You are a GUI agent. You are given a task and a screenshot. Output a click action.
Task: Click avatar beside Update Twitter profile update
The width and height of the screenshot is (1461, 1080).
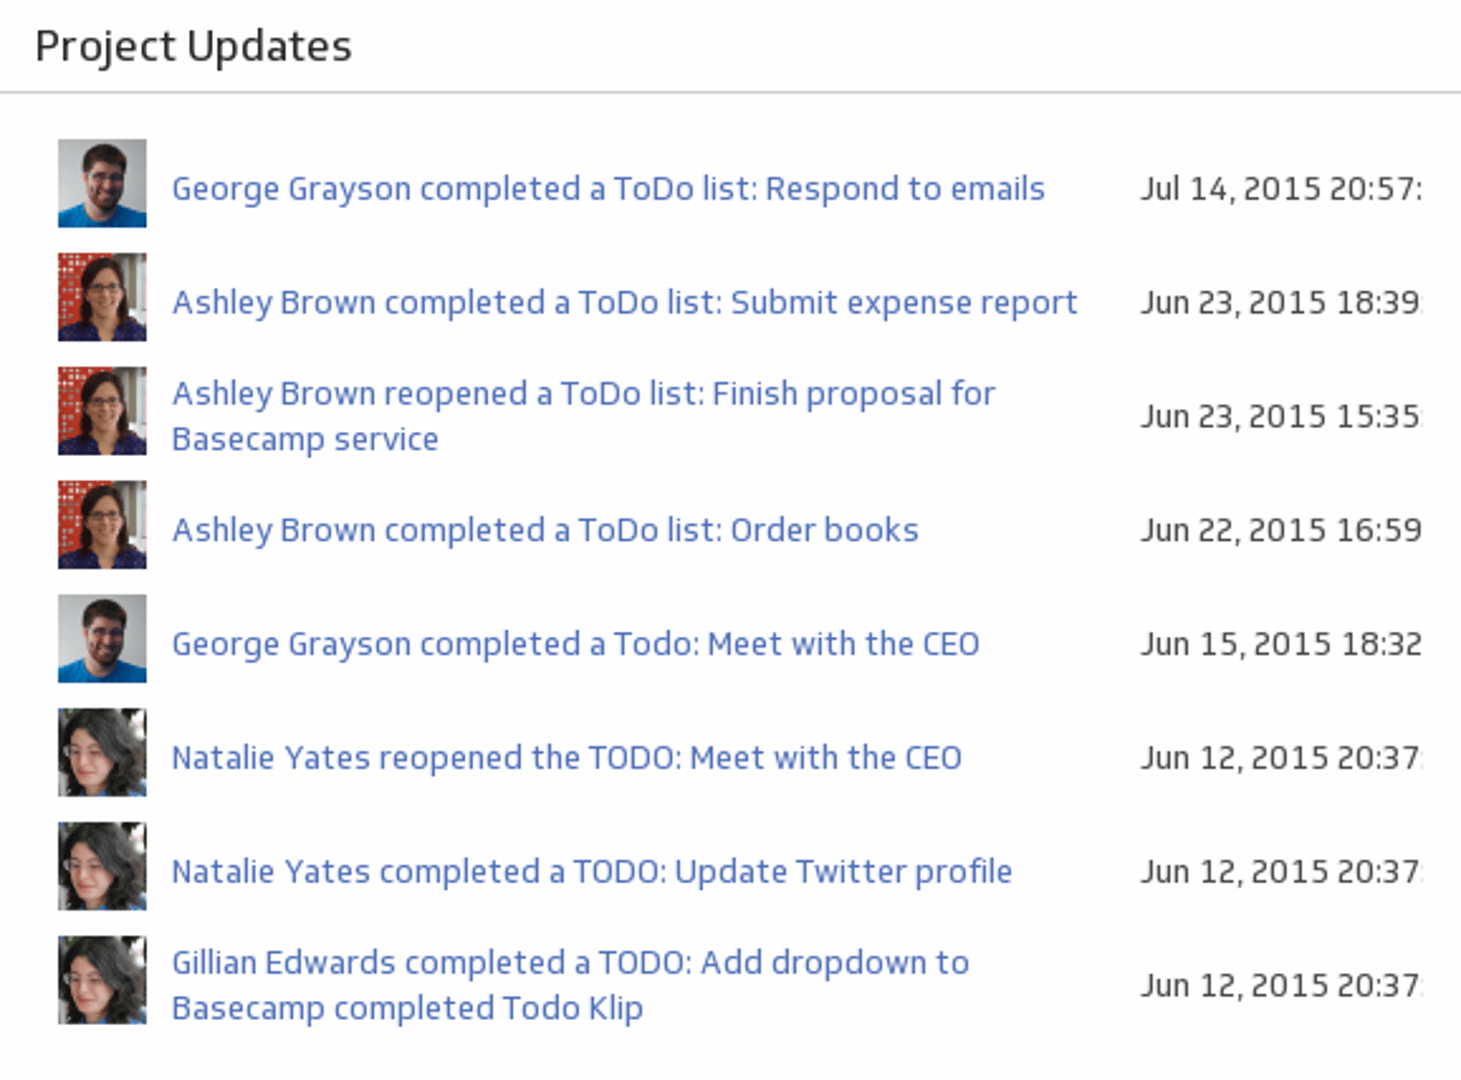[102, 867]
